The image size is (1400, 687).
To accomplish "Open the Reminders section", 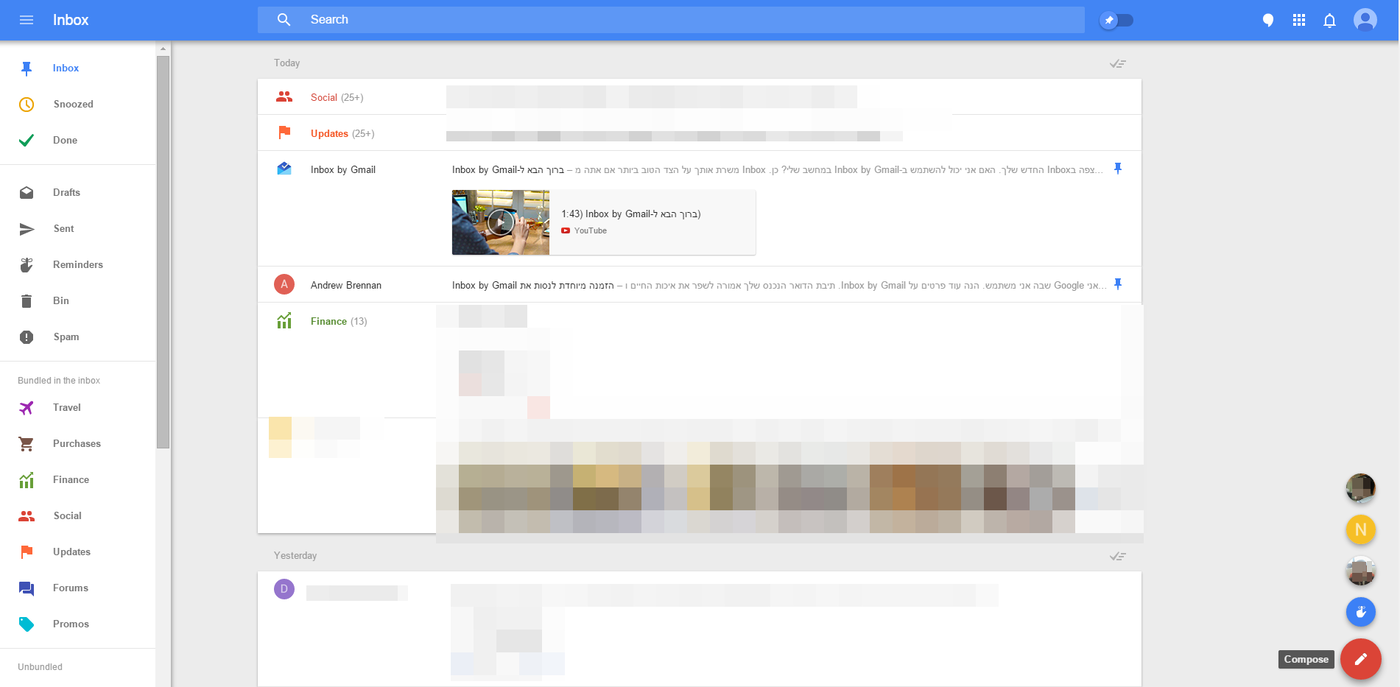I will pyautogui.click(x=76, y=264).
